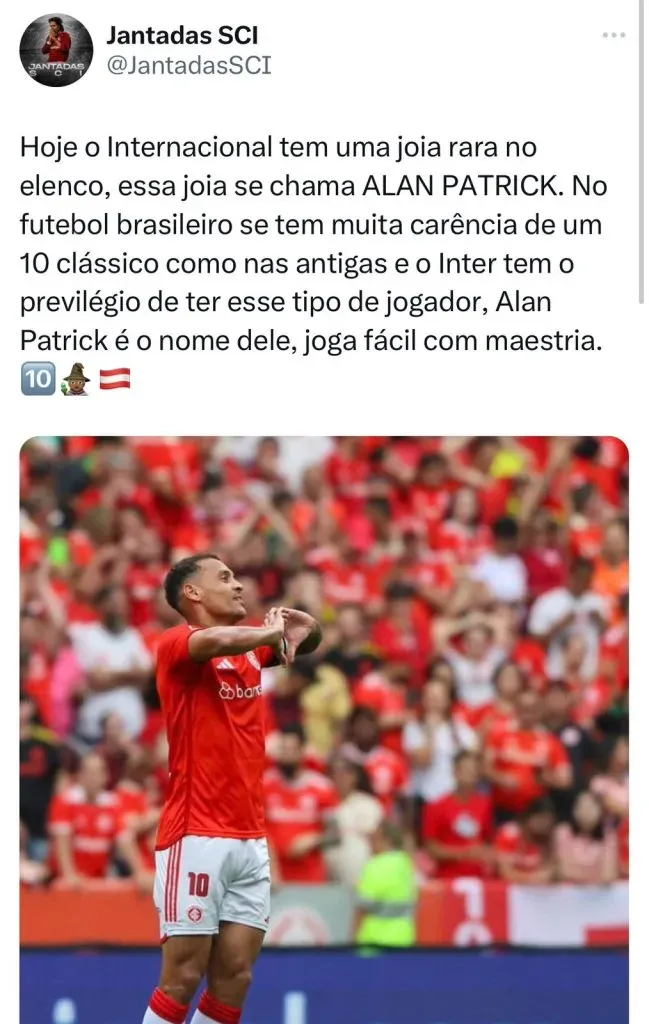Click the sponsor logo on the red jersey
Image resolution: width=649 pixels, height=1024 pixels.
click(240, 690)
